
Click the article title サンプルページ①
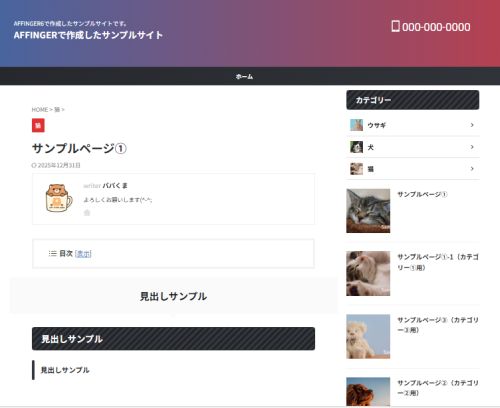click(x=79, y=148)
